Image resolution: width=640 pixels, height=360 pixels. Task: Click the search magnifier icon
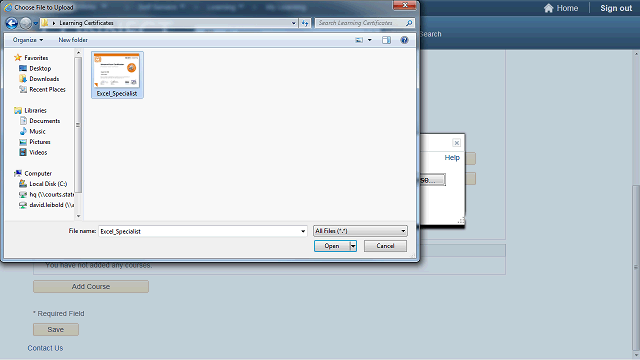[x=409, y=23]
